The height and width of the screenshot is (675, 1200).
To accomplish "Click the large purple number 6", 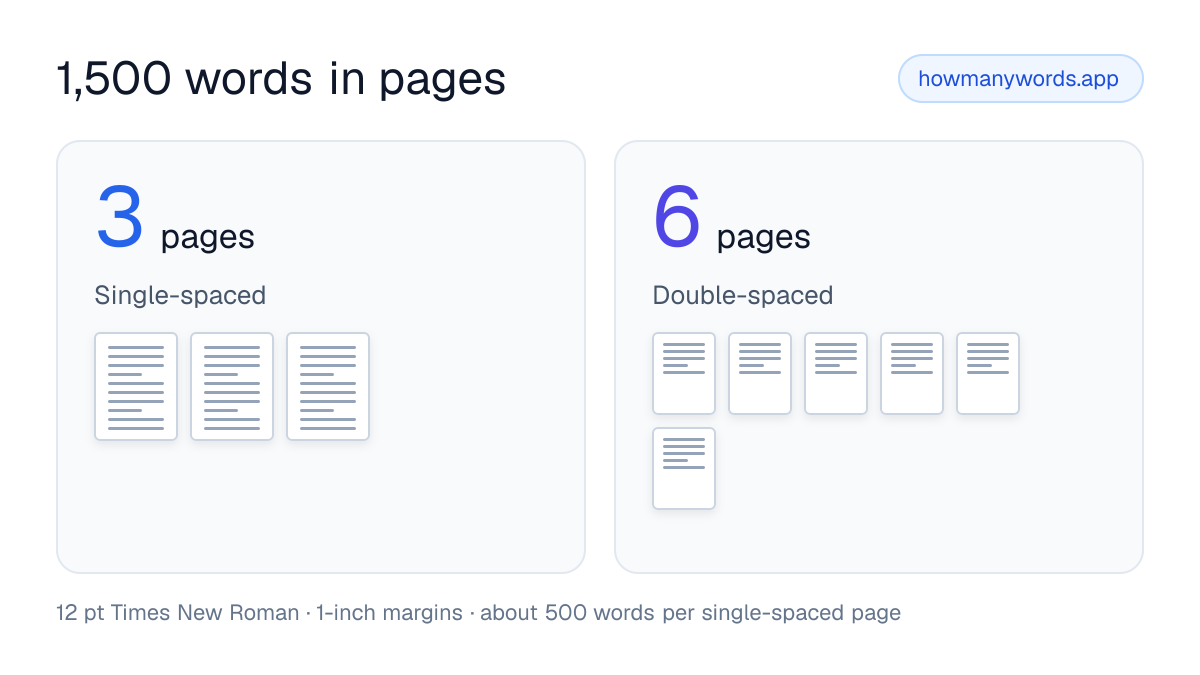I will (677, 218).
